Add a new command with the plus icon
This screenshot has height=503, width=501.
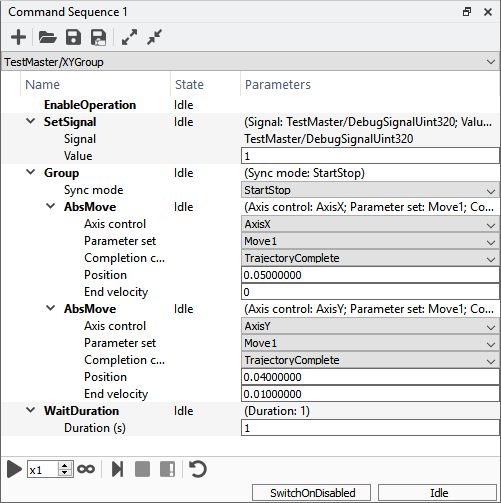point(18,37)
